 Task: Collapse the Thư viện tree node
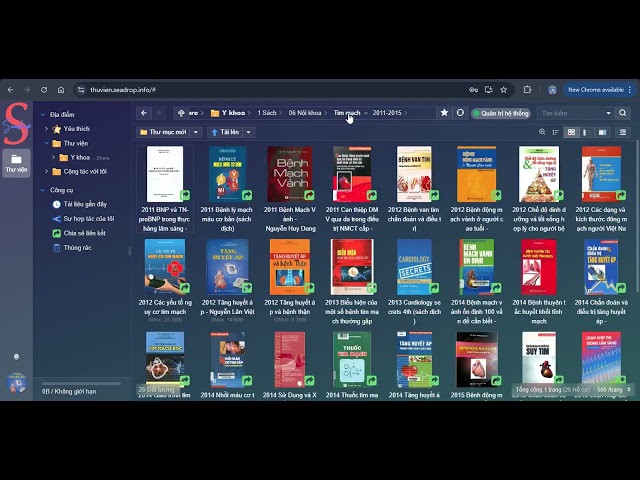point(46,143)
